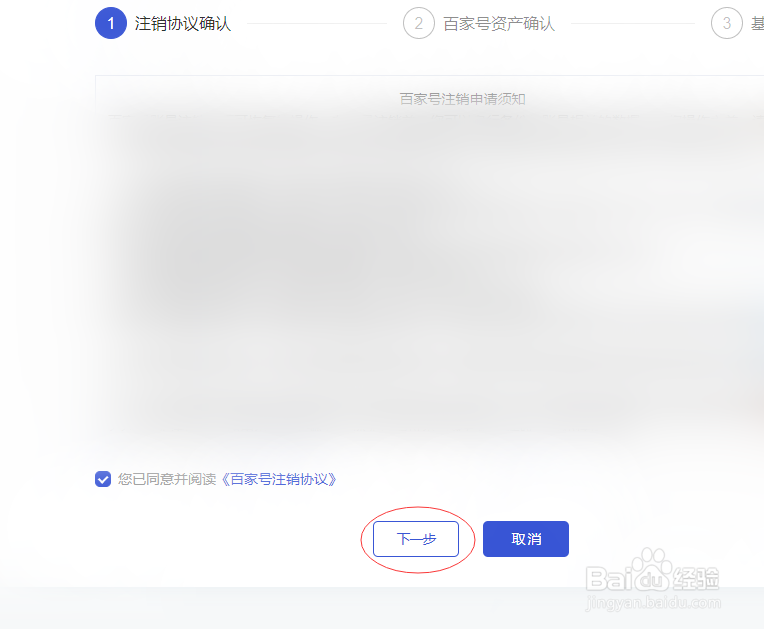This screenshot has width=764, height=629.
Task: Click the Baidu paw logo watermark
Action: [652, 569]
